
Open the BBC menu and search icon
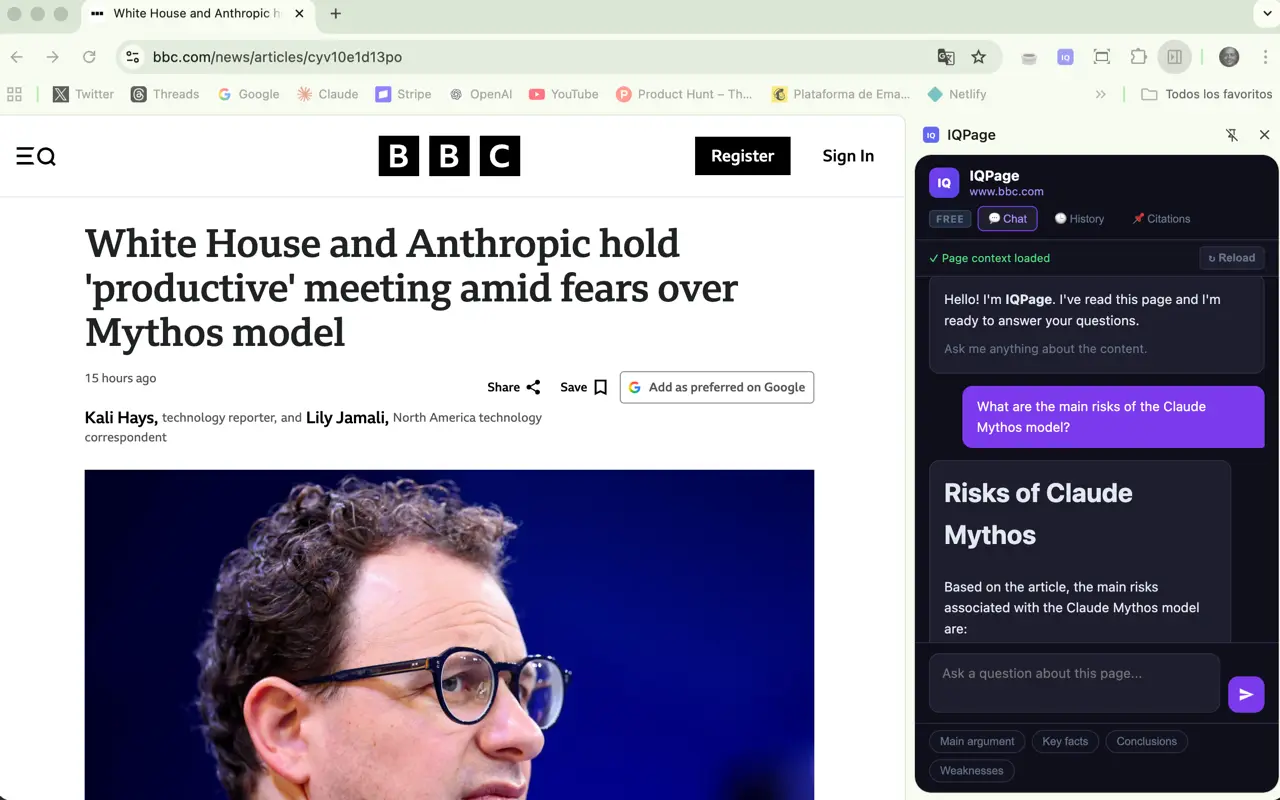click(x=36, y=156)
